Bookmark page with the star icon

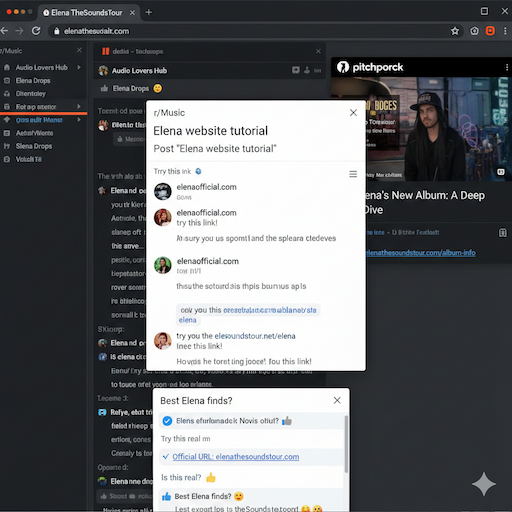point(455,31)
